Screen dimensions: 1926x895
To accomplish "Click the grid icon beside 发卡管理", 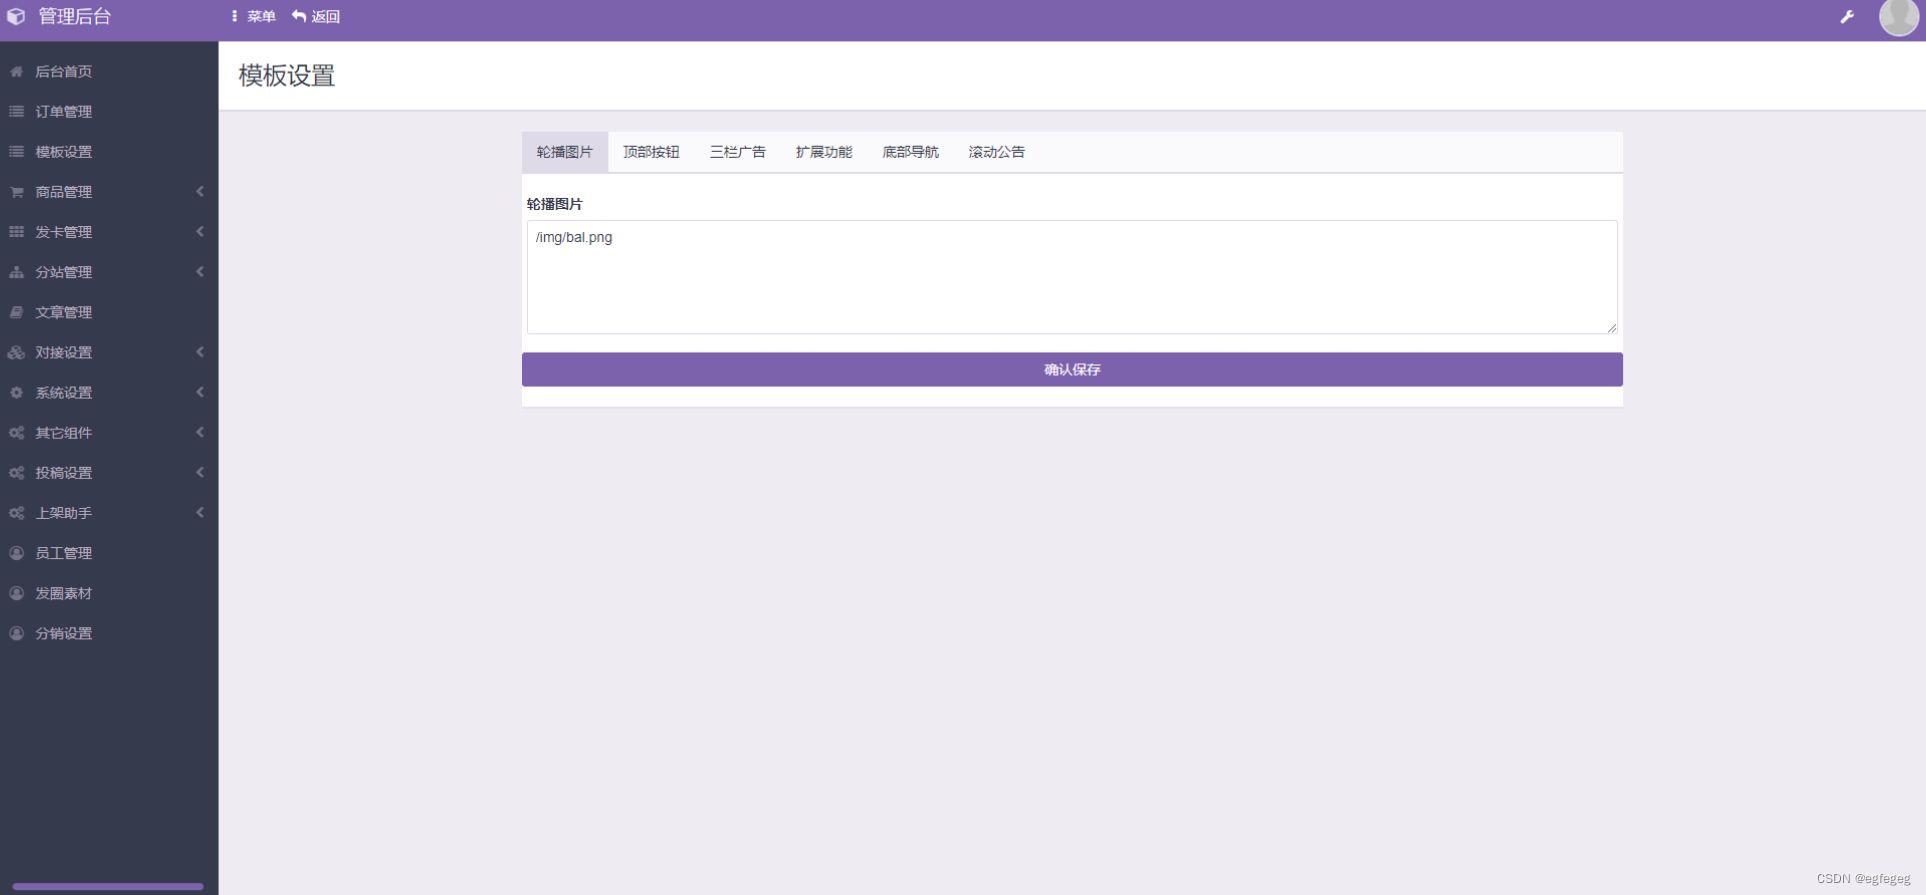I will click(x=16, y=232).
